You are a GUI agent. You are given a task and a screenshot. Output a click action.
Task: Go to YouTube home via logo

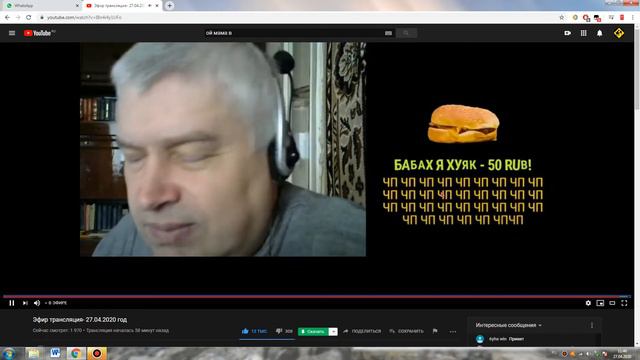pos(39,33)
